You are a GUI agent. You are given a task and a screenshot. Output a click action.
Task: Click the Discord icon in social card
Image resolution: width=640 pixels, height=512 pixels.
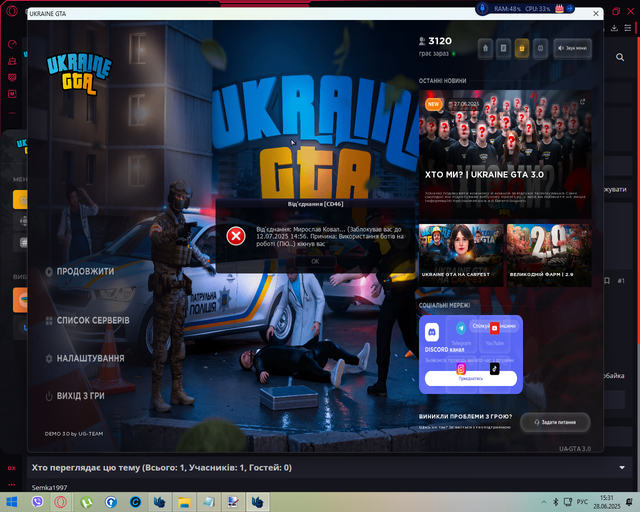click(432, 332)
